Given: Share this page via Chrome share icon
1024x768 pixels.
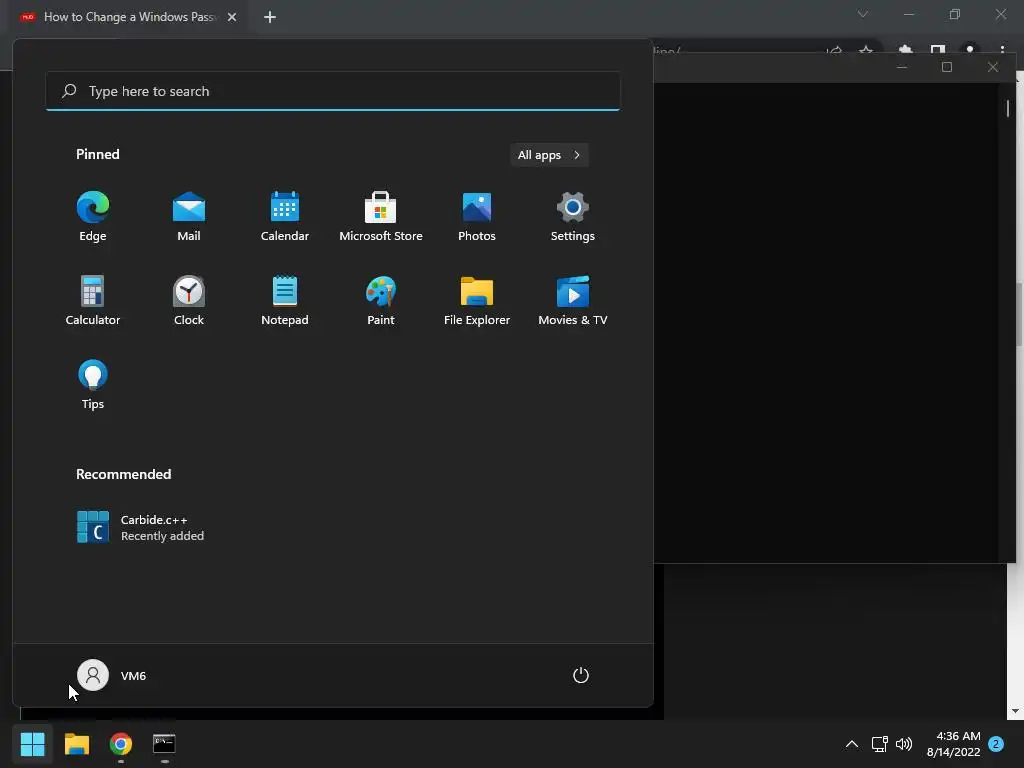Looking at the screenshot, I should [x=834, y=50].
